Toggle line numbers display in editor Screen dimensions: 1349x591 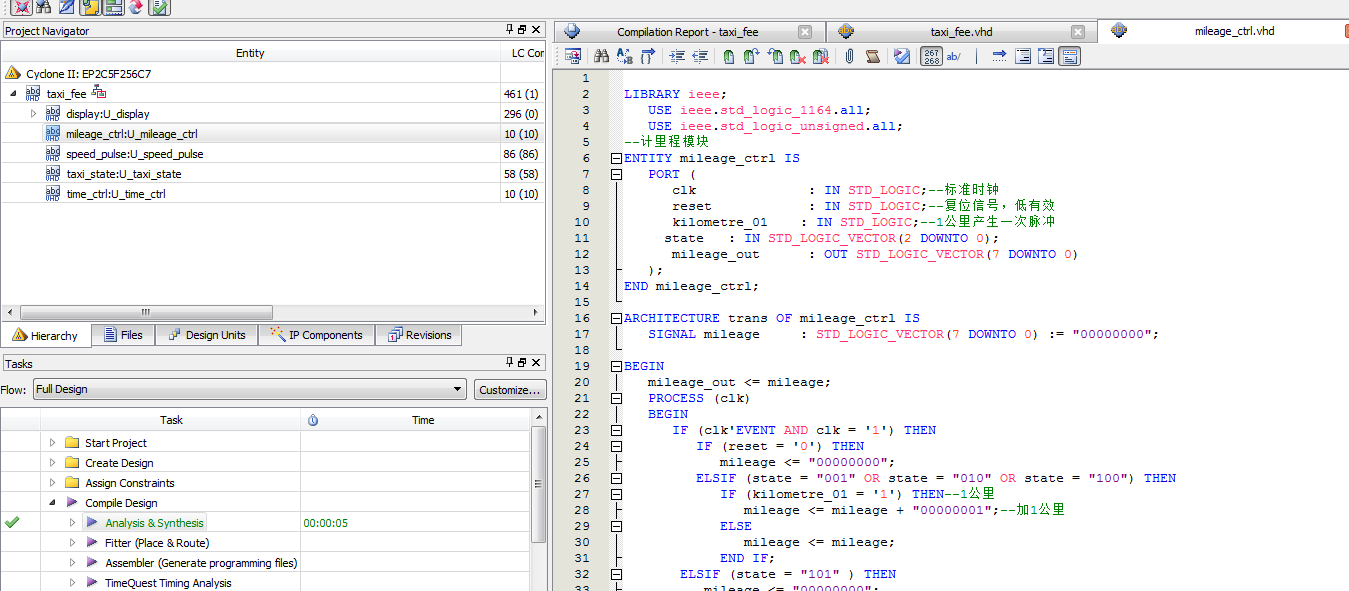click(x=931, y=57)
